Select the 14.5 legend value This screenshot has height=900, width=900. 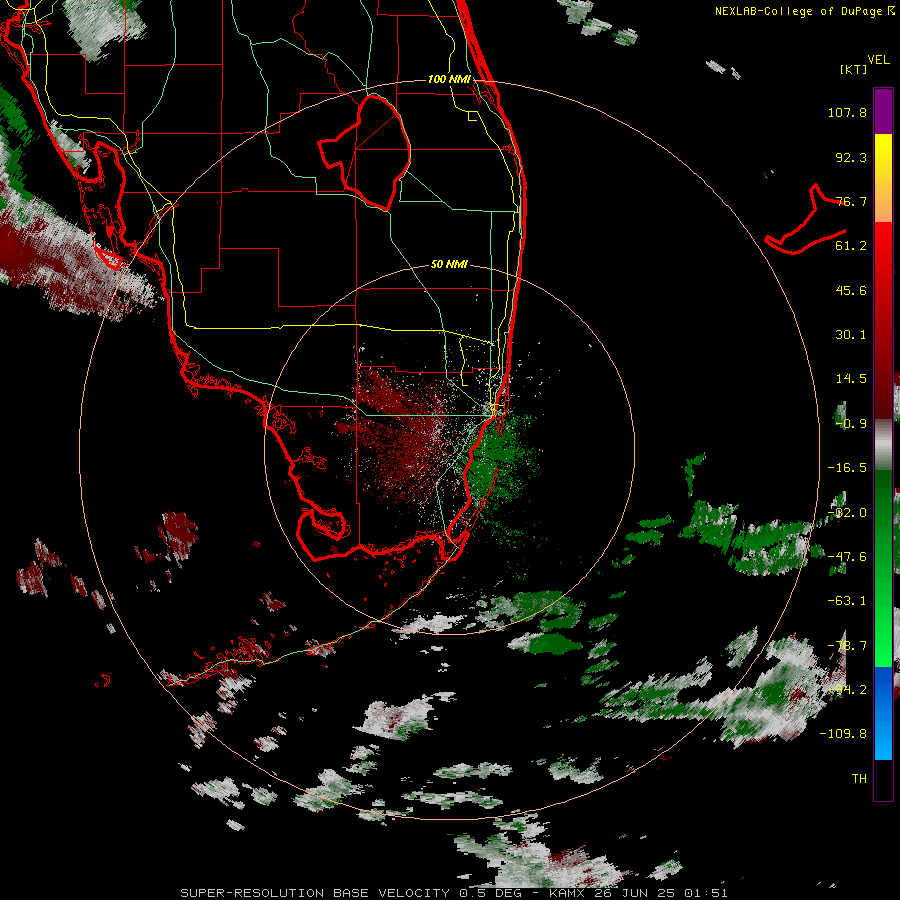851,379
